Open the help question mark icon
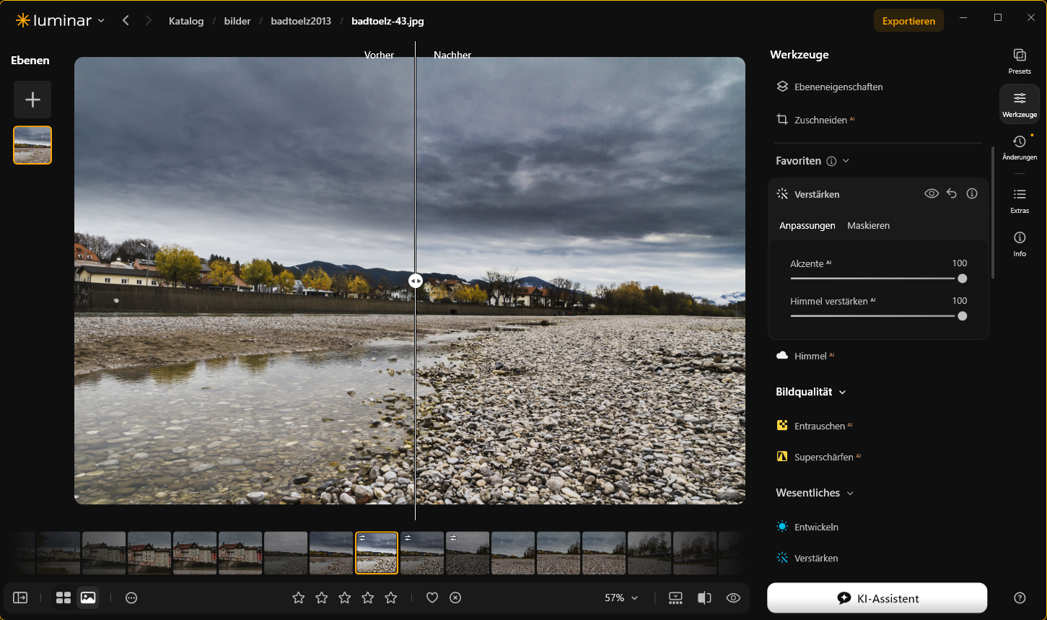The width and height of the screenshot is (1047, 620). click(1020, 598)
